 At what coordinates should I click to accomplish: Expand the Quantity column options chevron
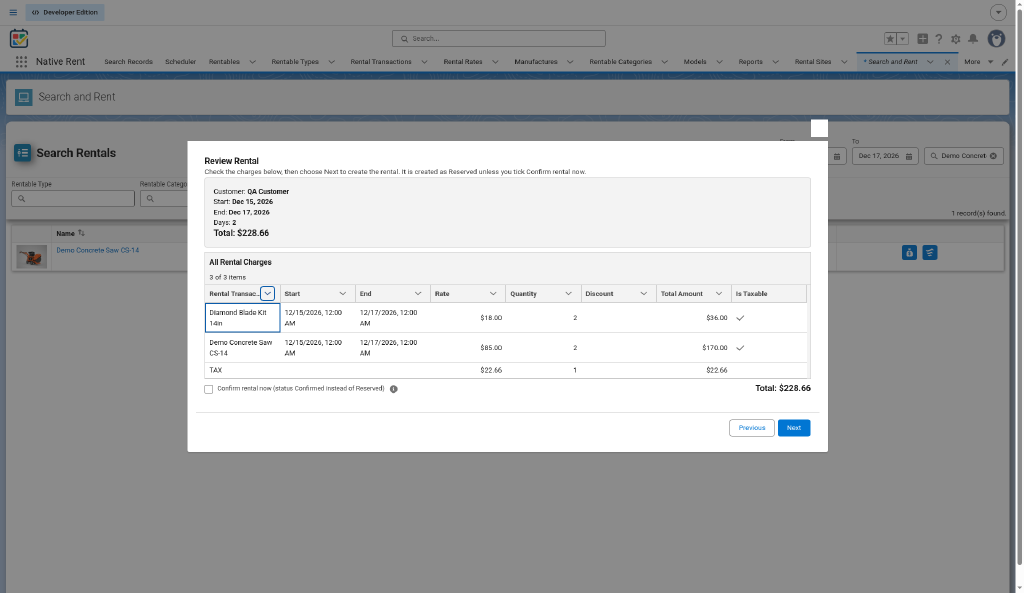click(x=568, y=294)
